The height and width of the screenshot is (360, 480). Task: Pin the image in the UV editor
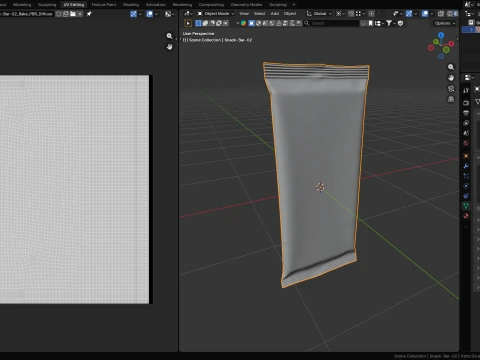point(89,14)
